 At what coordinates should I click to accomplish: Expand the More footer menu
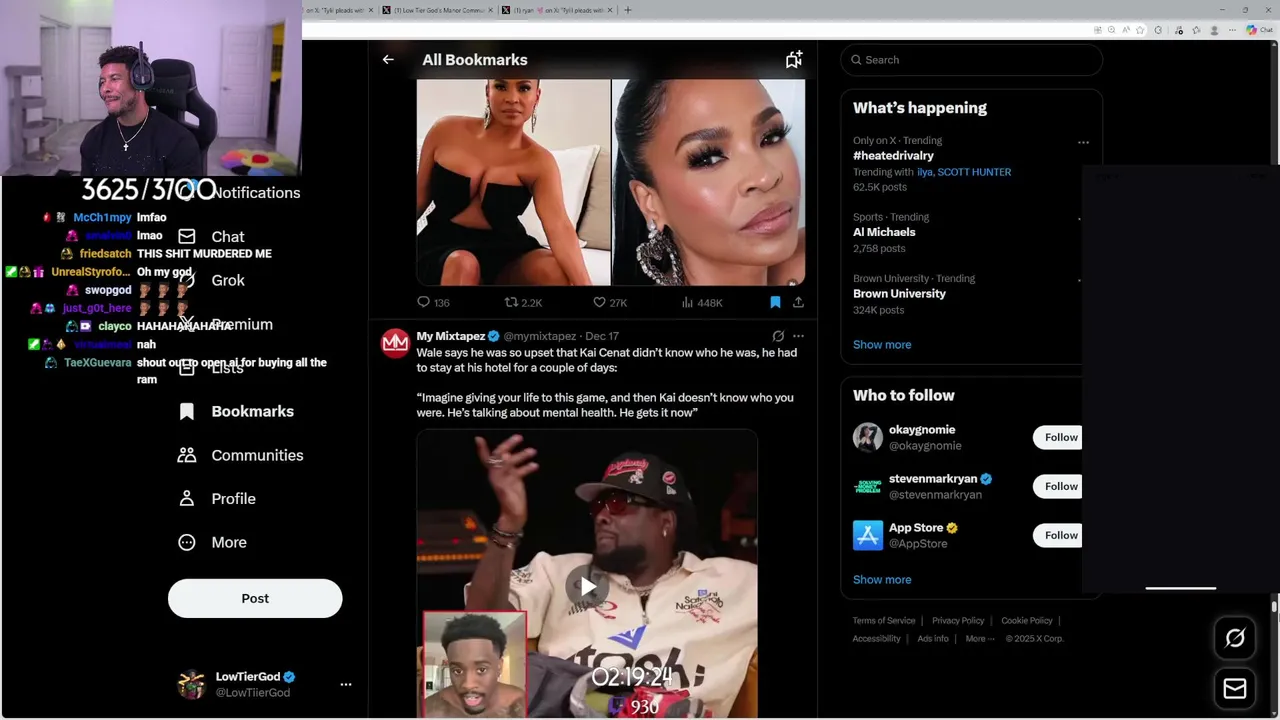[x=980, y=639]
